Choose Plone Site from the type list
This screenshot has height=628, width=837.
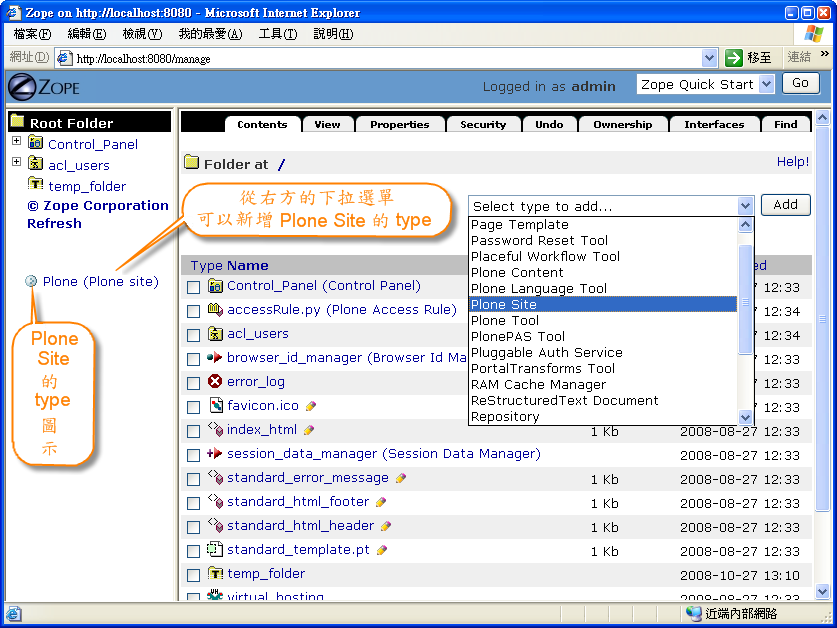tap(603, 304)
